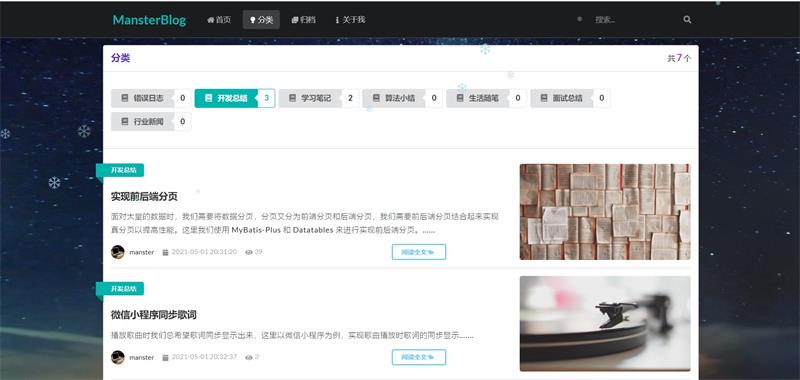Select the 开发总结 category tag

point(227,98)
